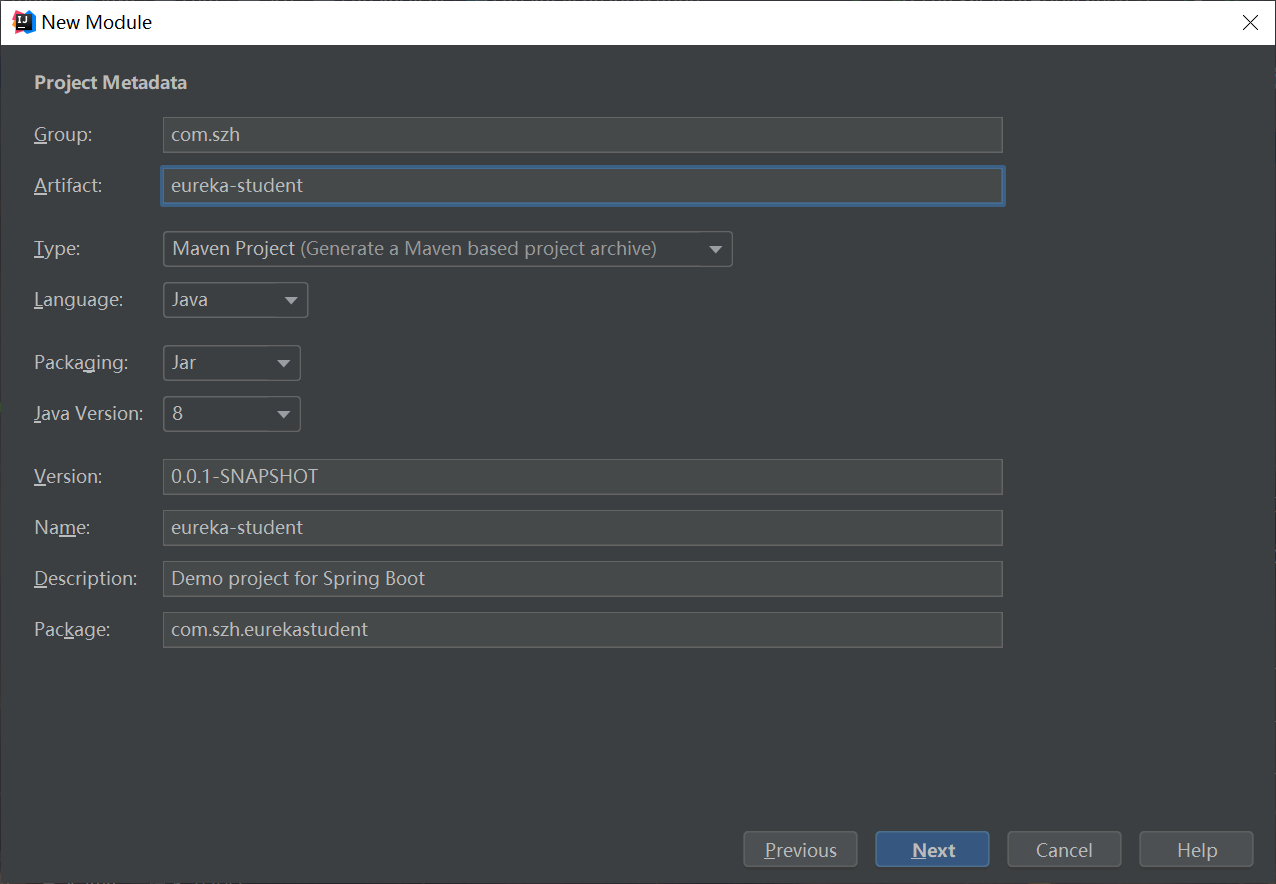Close the New Module dialog
This screenshot has height=884, width=1276.
1250,22
